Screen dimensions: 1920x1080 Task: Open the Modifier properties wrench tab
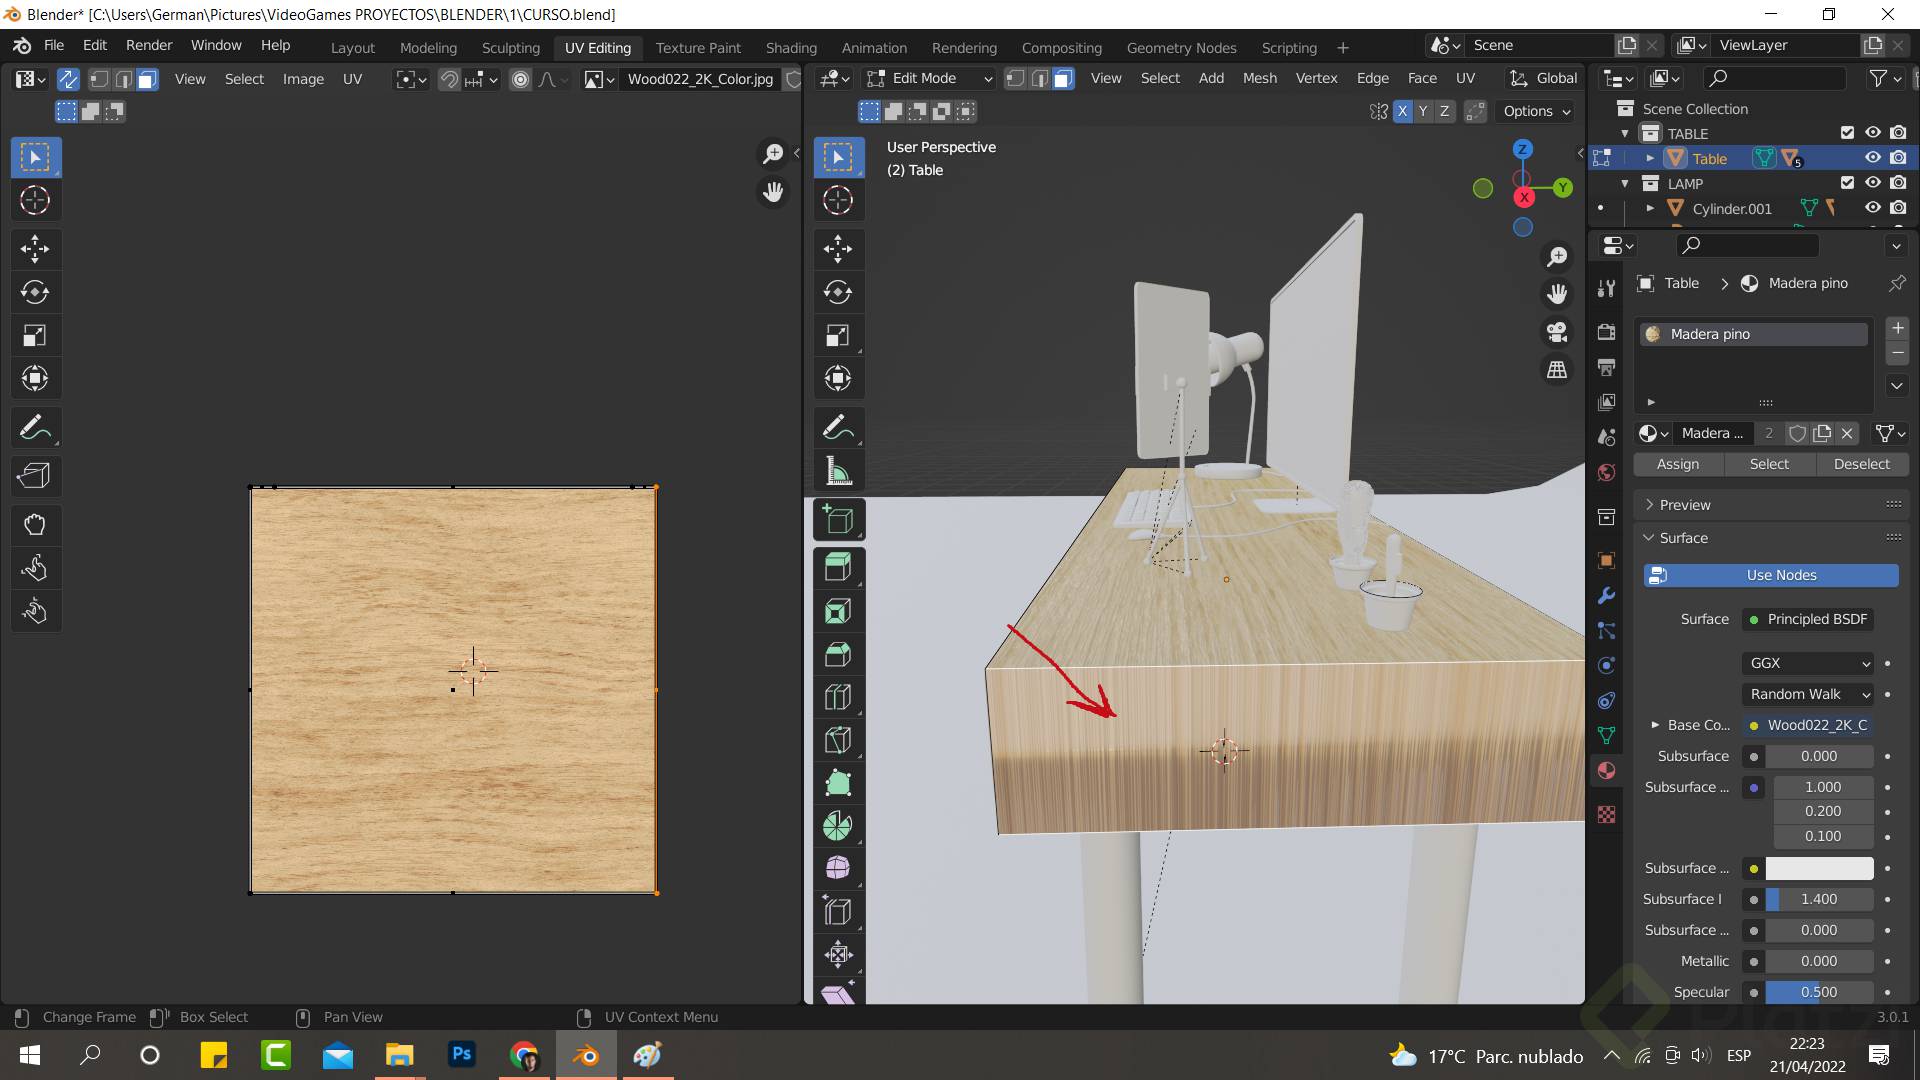point(1606,596)
